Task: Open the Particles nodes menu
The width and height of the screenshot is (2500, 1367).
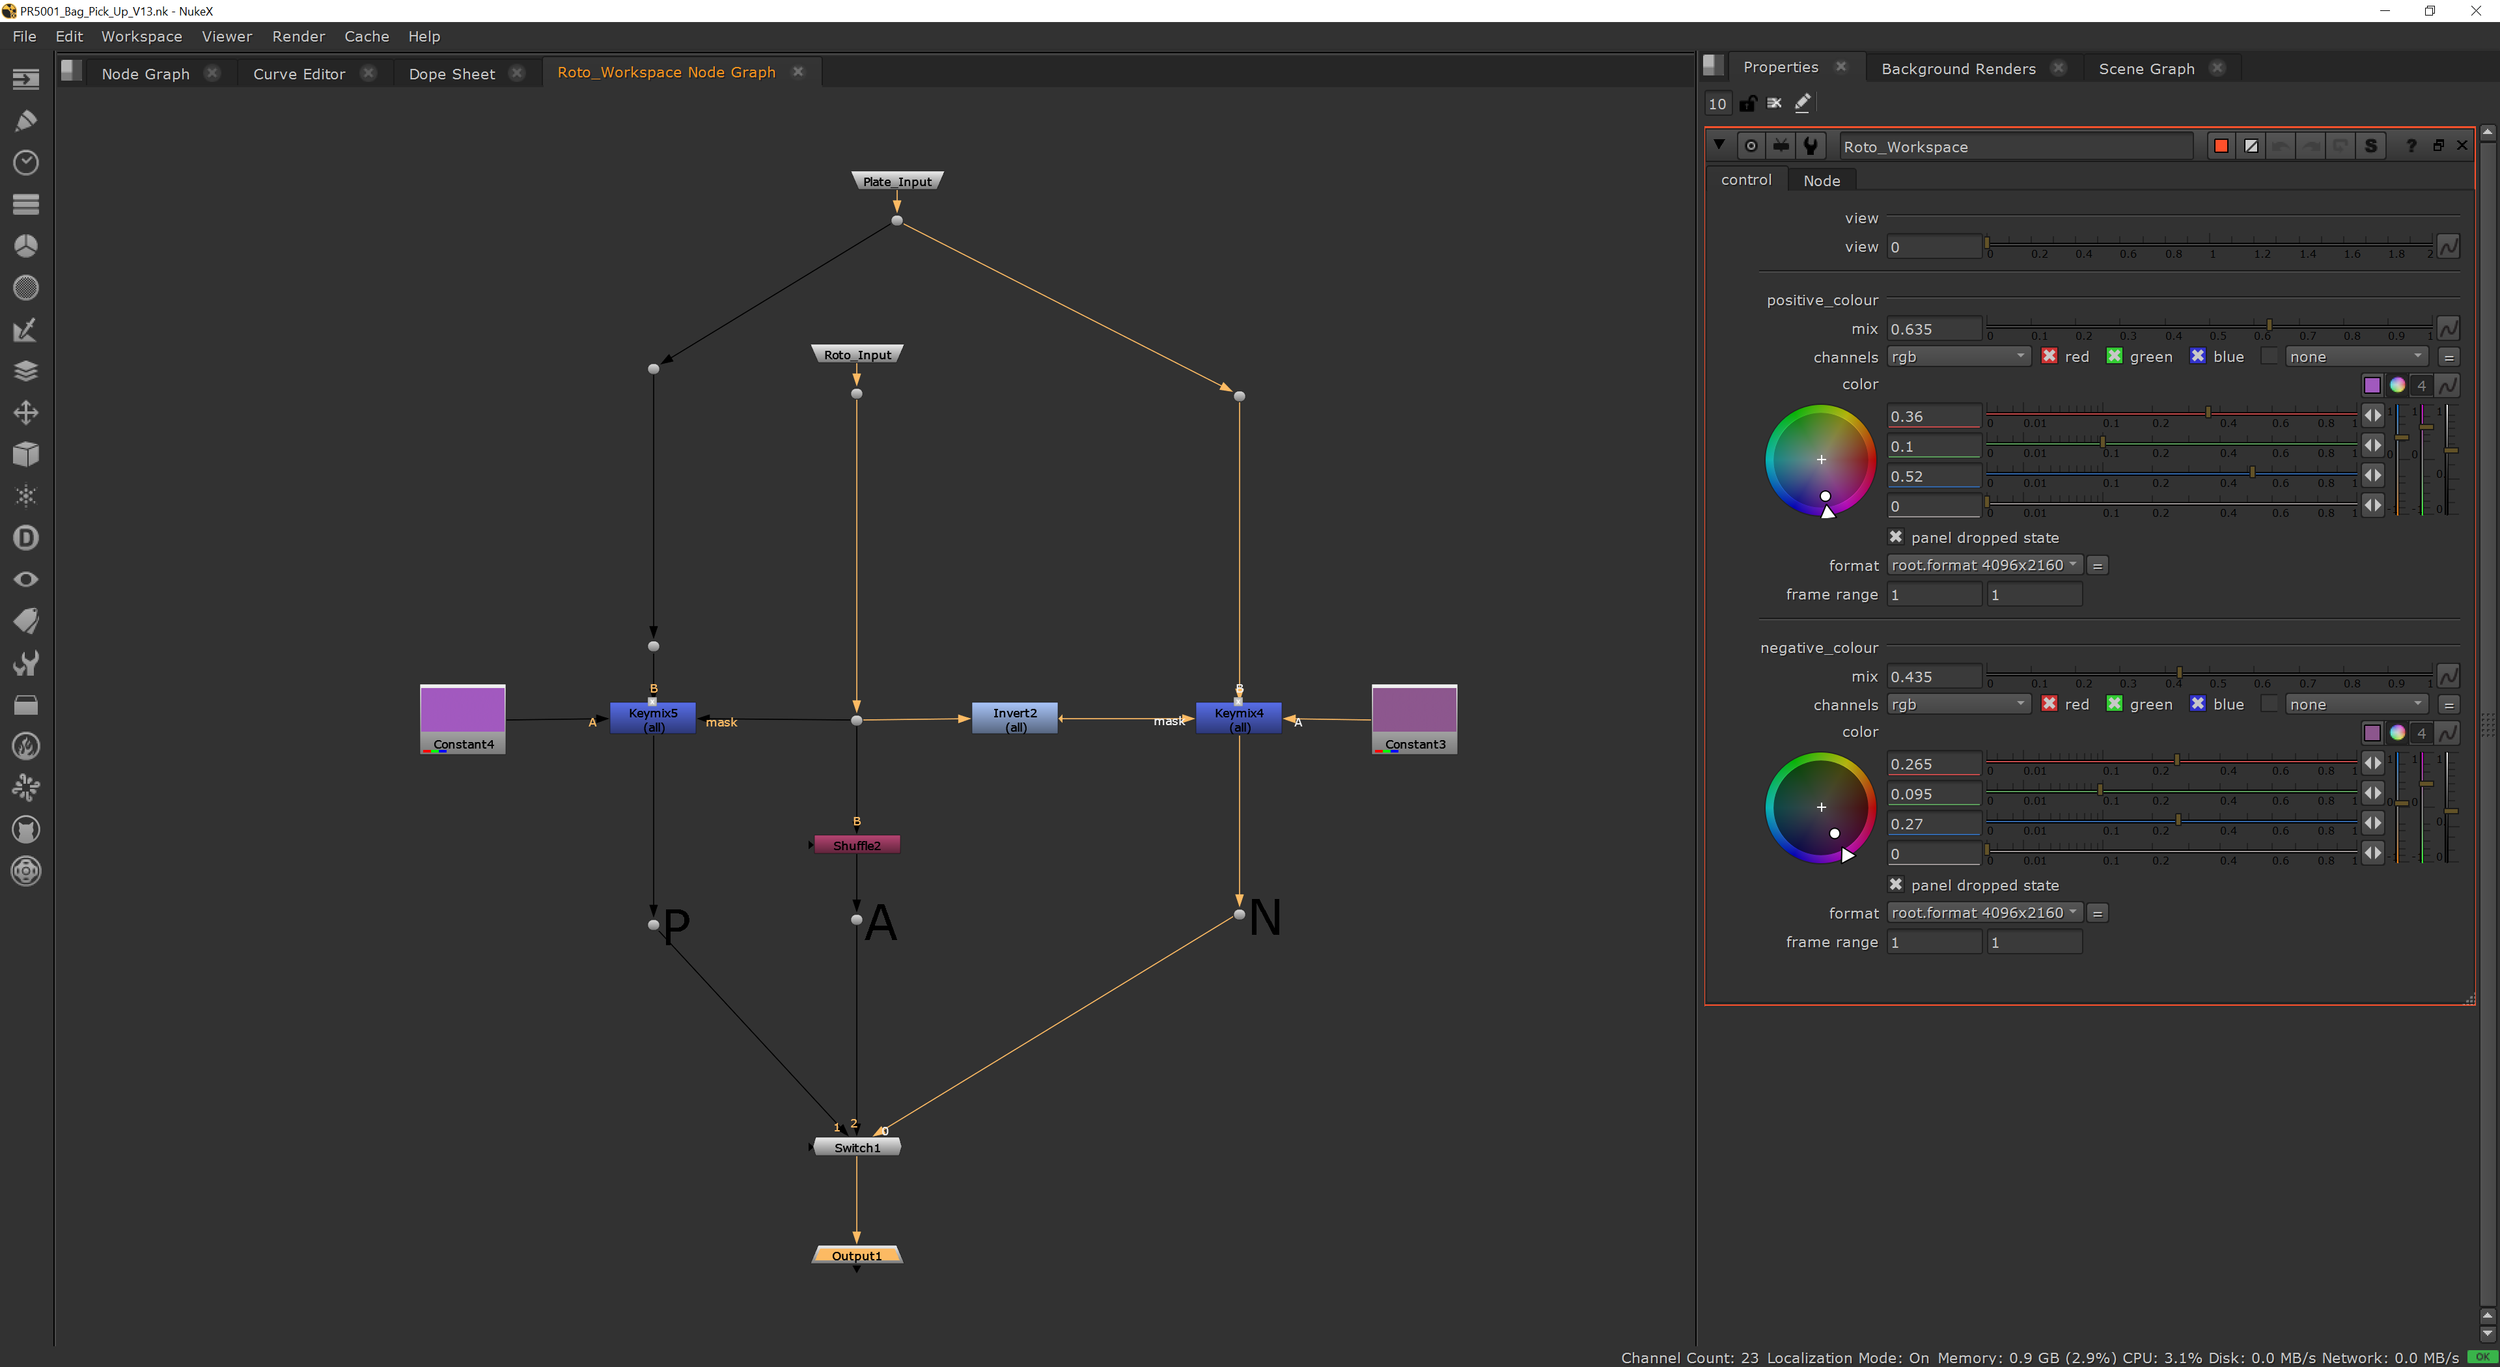Action: tap(26, 496)
